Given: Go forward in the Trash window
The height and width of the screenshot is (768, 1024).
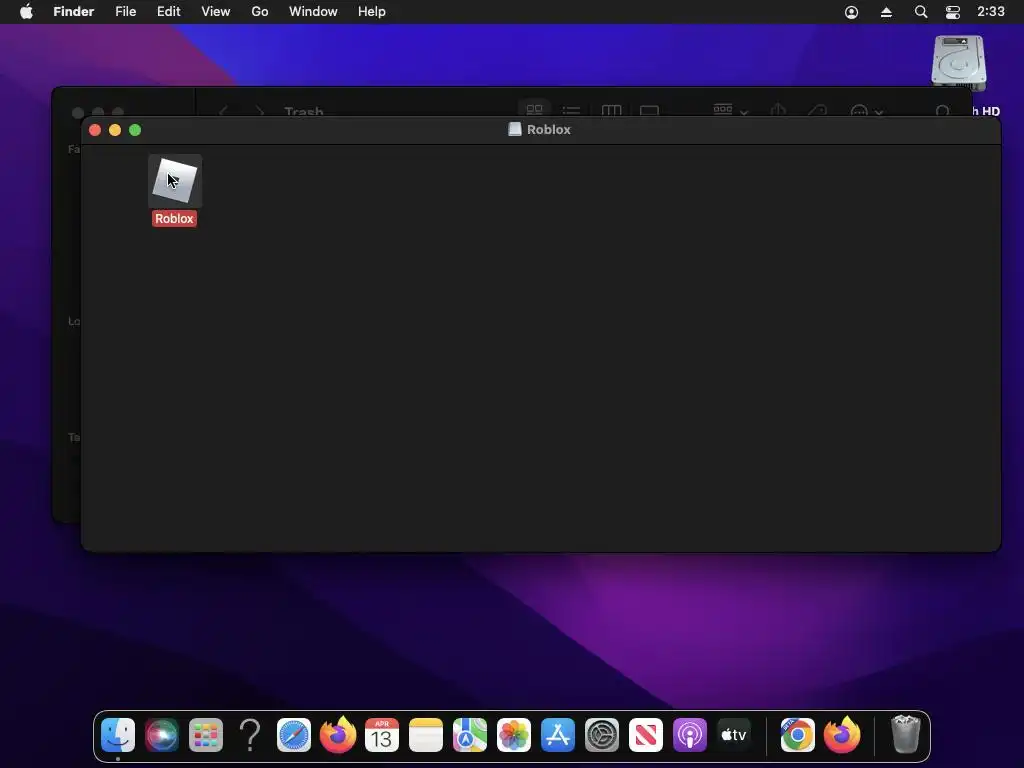Looking at the screenshot, I should (259, 110).
